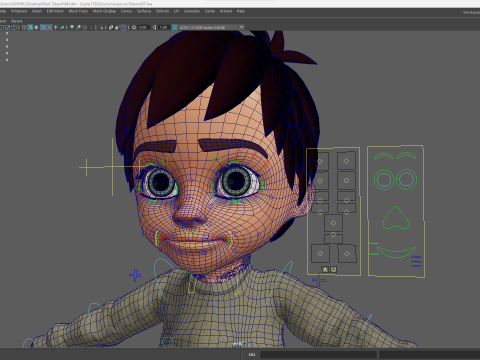Select the top-right diamond control in slider panel
Image resolution: width=480 pixels, height=360 pixels.
346,161
